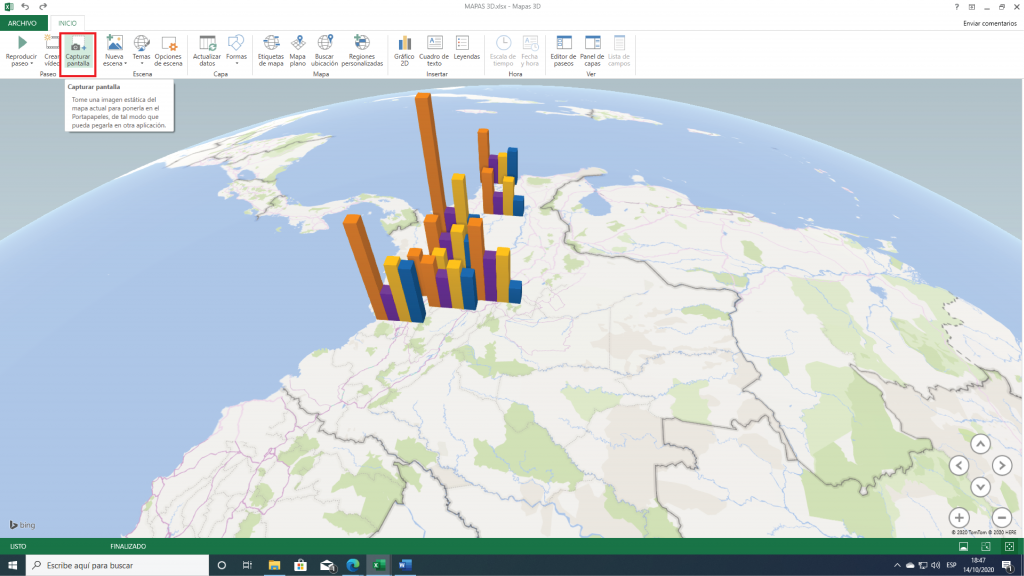
Task: Click the tallest orange bar on map
Action: (x=431, y=155)
